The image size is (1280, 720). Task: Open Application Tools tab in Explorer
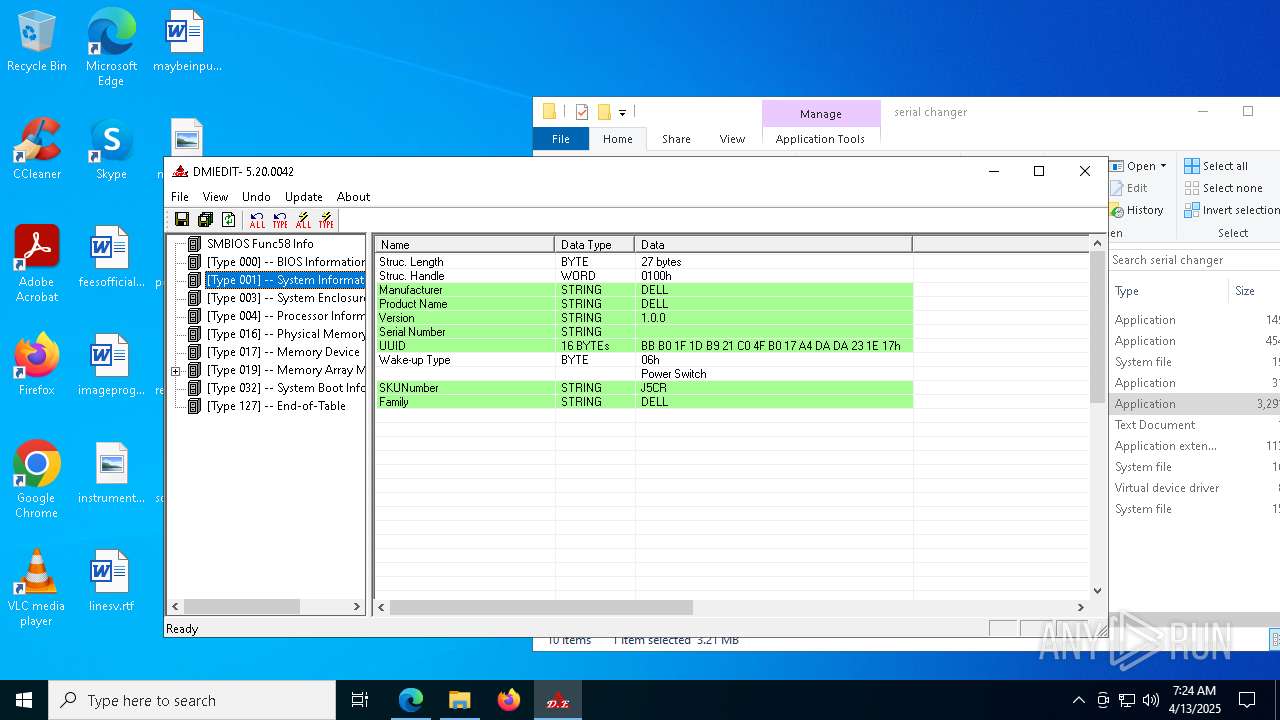pos(820,139)
